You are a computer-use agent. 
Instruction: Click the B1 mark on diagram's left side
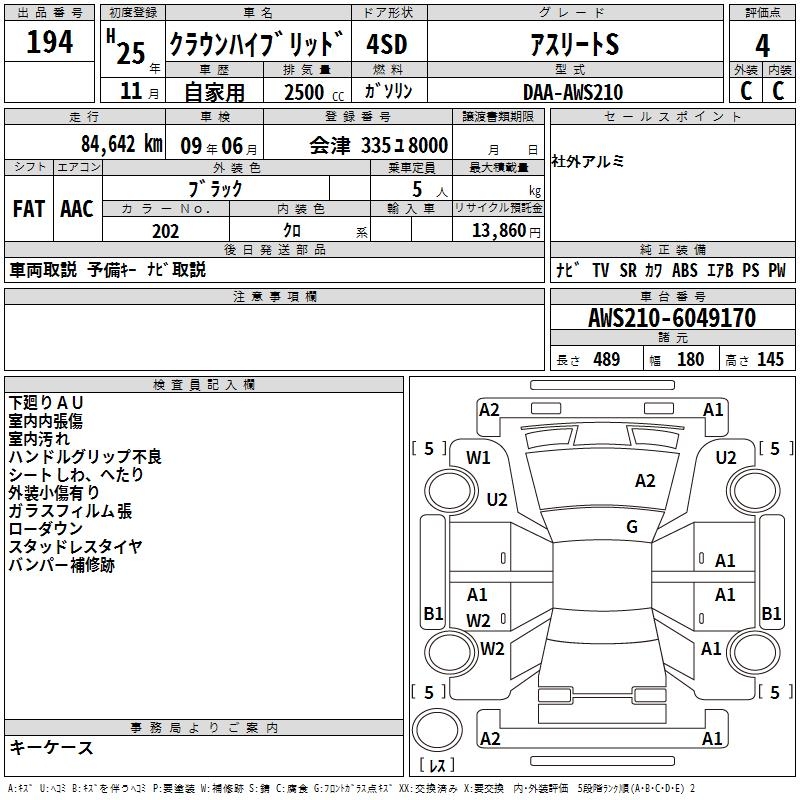tap(433, 614)
